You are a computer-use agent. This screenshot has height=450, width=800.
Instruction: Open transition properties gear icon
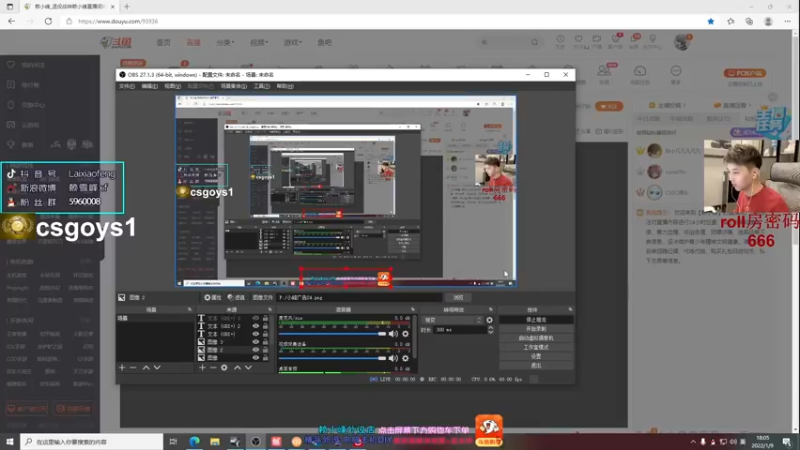(x=490, y=320)
